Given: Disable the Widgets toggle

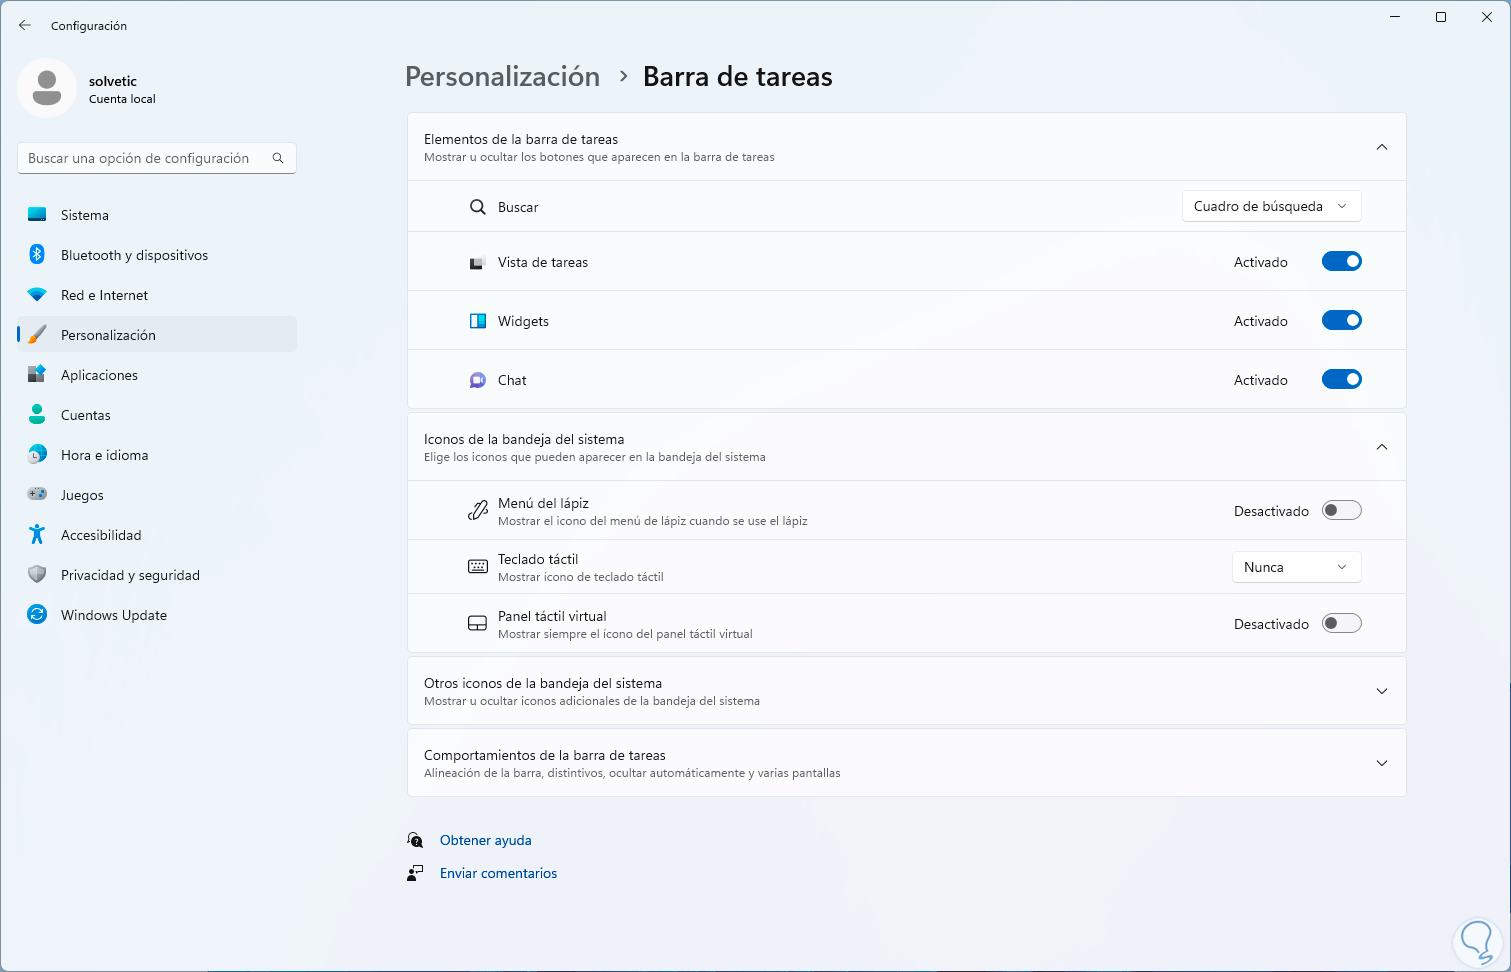Looking at the screenshot, I should coord(1341,321).
